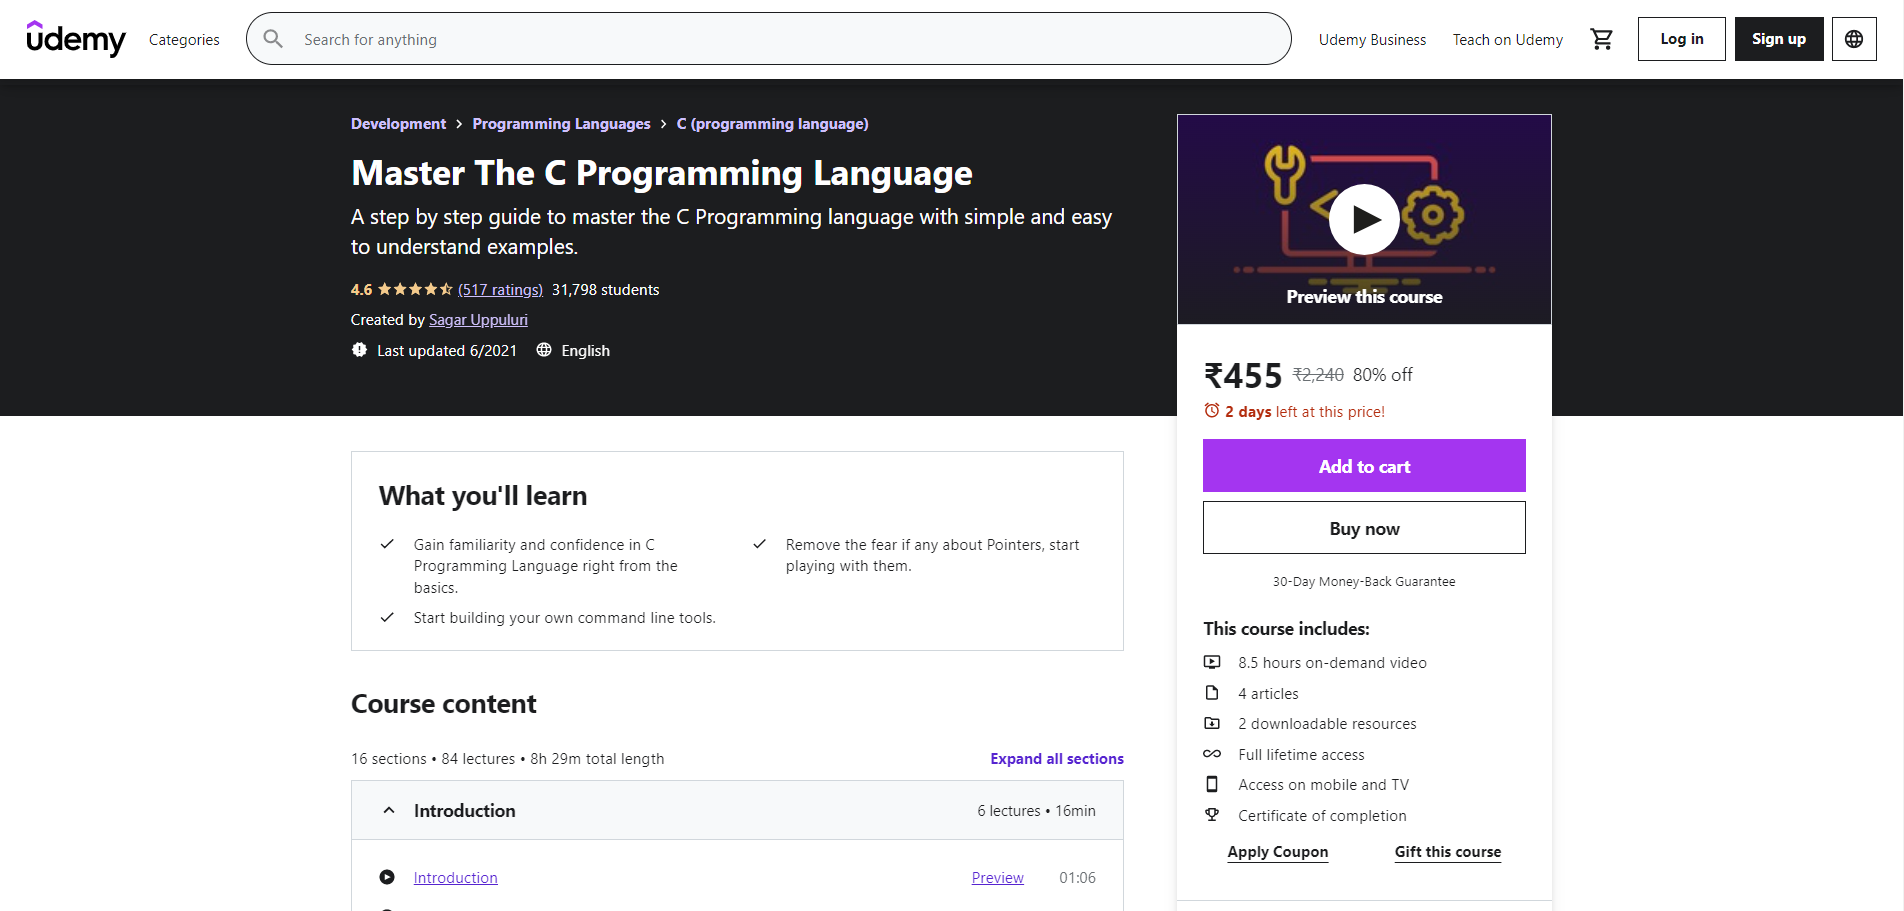This screenshot has width=1904, height=911.
Task: Click the This course includes heading
Action: (1286, 629)
